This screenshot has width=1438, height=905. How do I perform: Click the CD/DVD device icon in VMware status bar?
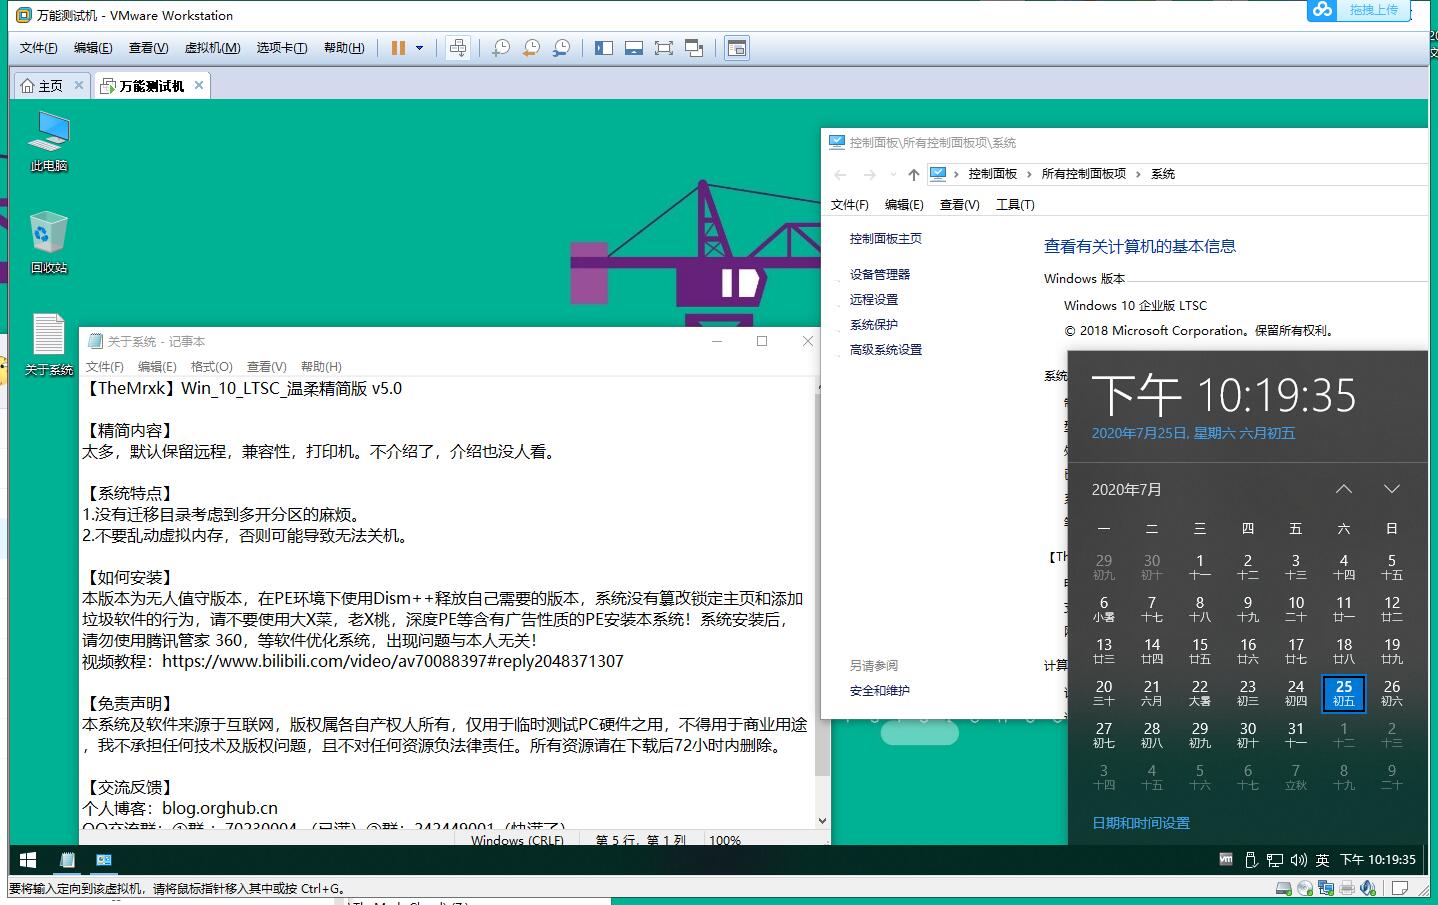(1305, 888)
